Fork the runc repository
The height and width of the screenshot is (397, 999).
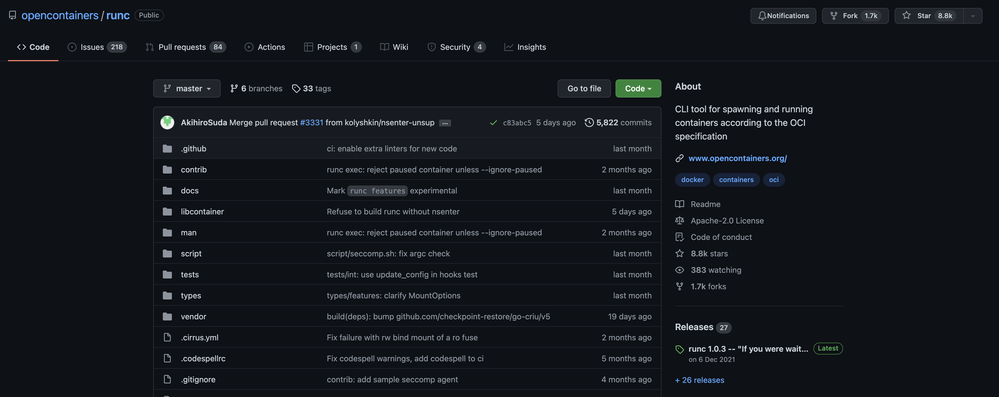(x=855, y=16)
